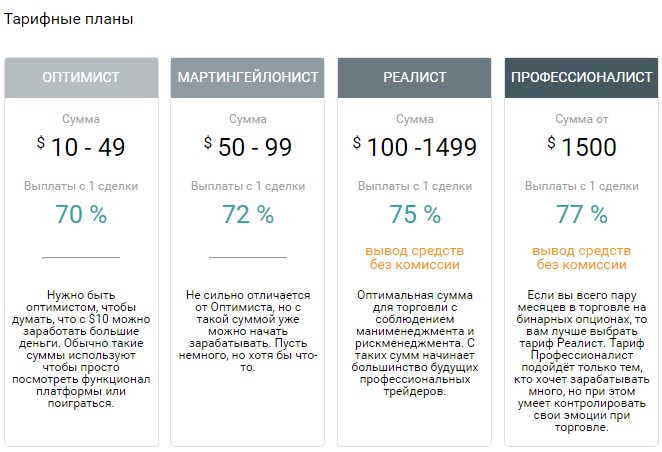The width and height of the screenshot is (662, 452).
Task: Choose the МАРТИНГЕЙЛОНИСТ plan header
Action: 248,77
